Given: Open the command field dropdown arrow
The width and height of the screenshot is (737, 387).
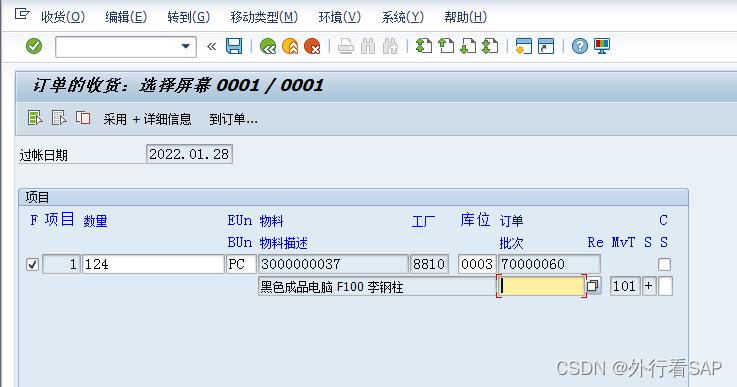Looking at the screenshot, I should [186, 47].
